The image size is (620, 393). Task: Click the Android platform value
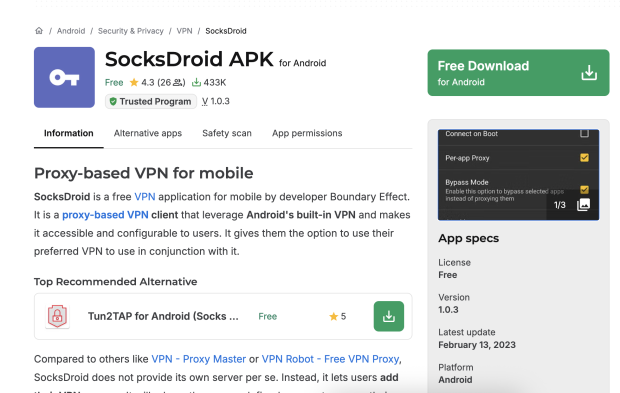tap(455, 380)
